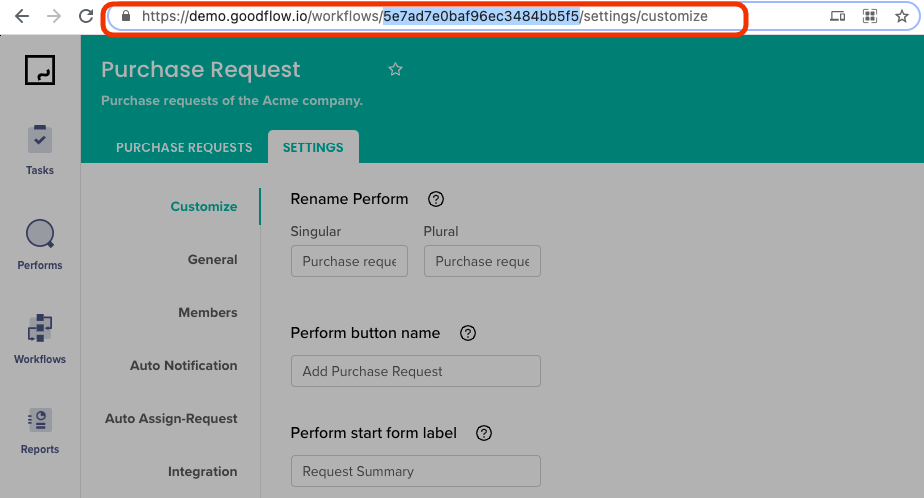The height and width of the screenshot is (498, 924).
Task: Reload the page with refresh icon
Action: click(86, 16)
